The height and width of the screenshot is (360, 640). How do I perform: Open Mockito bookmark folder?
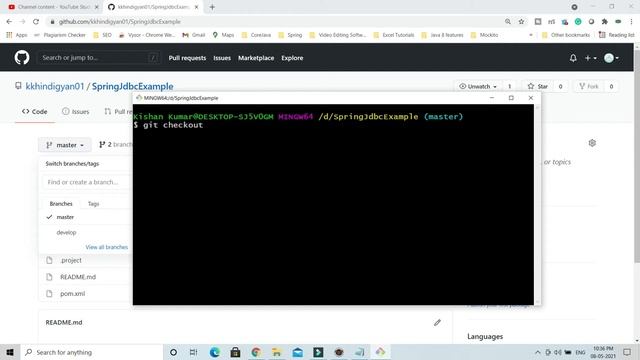point(484,35)
